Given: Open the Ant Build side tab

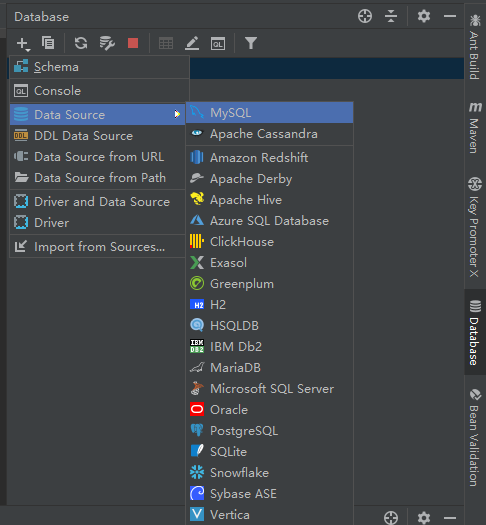Looking at the screenshot, I should [475, 46].
